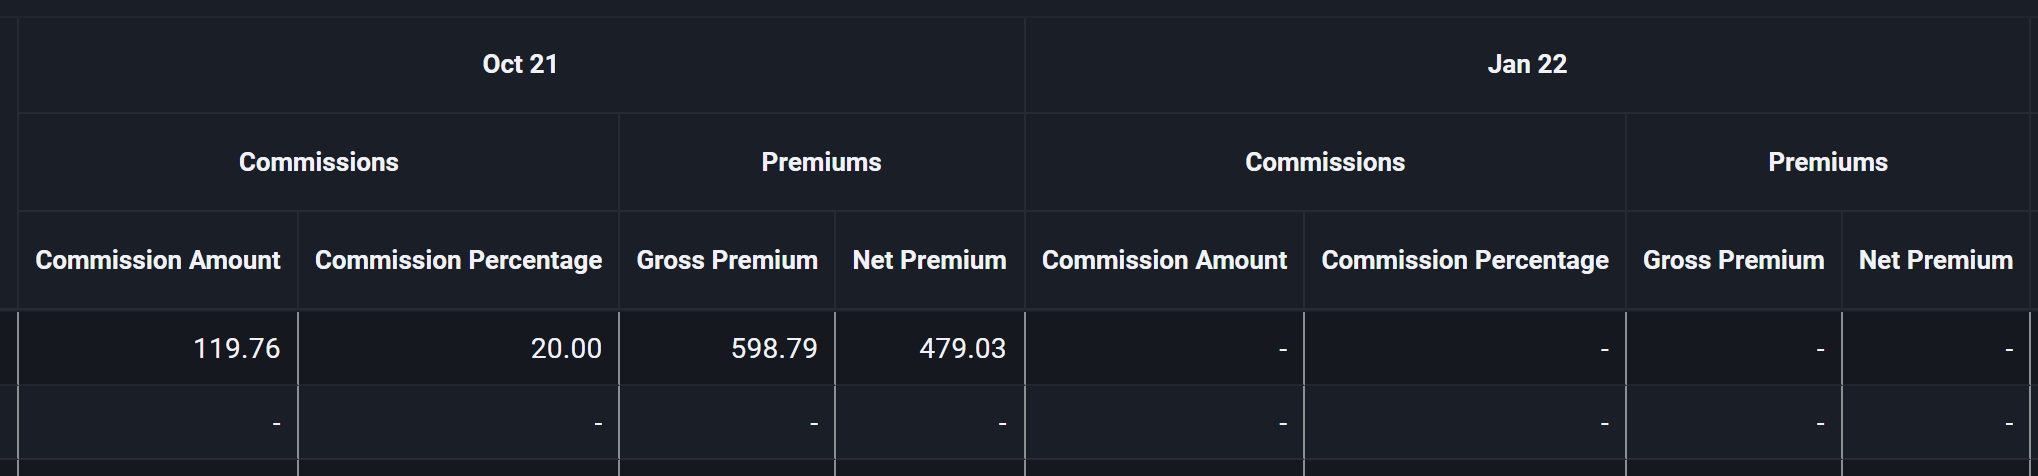Click Jan 22 Net Premium column header
Screen dimensions: 2038x476
(1936, 260)
